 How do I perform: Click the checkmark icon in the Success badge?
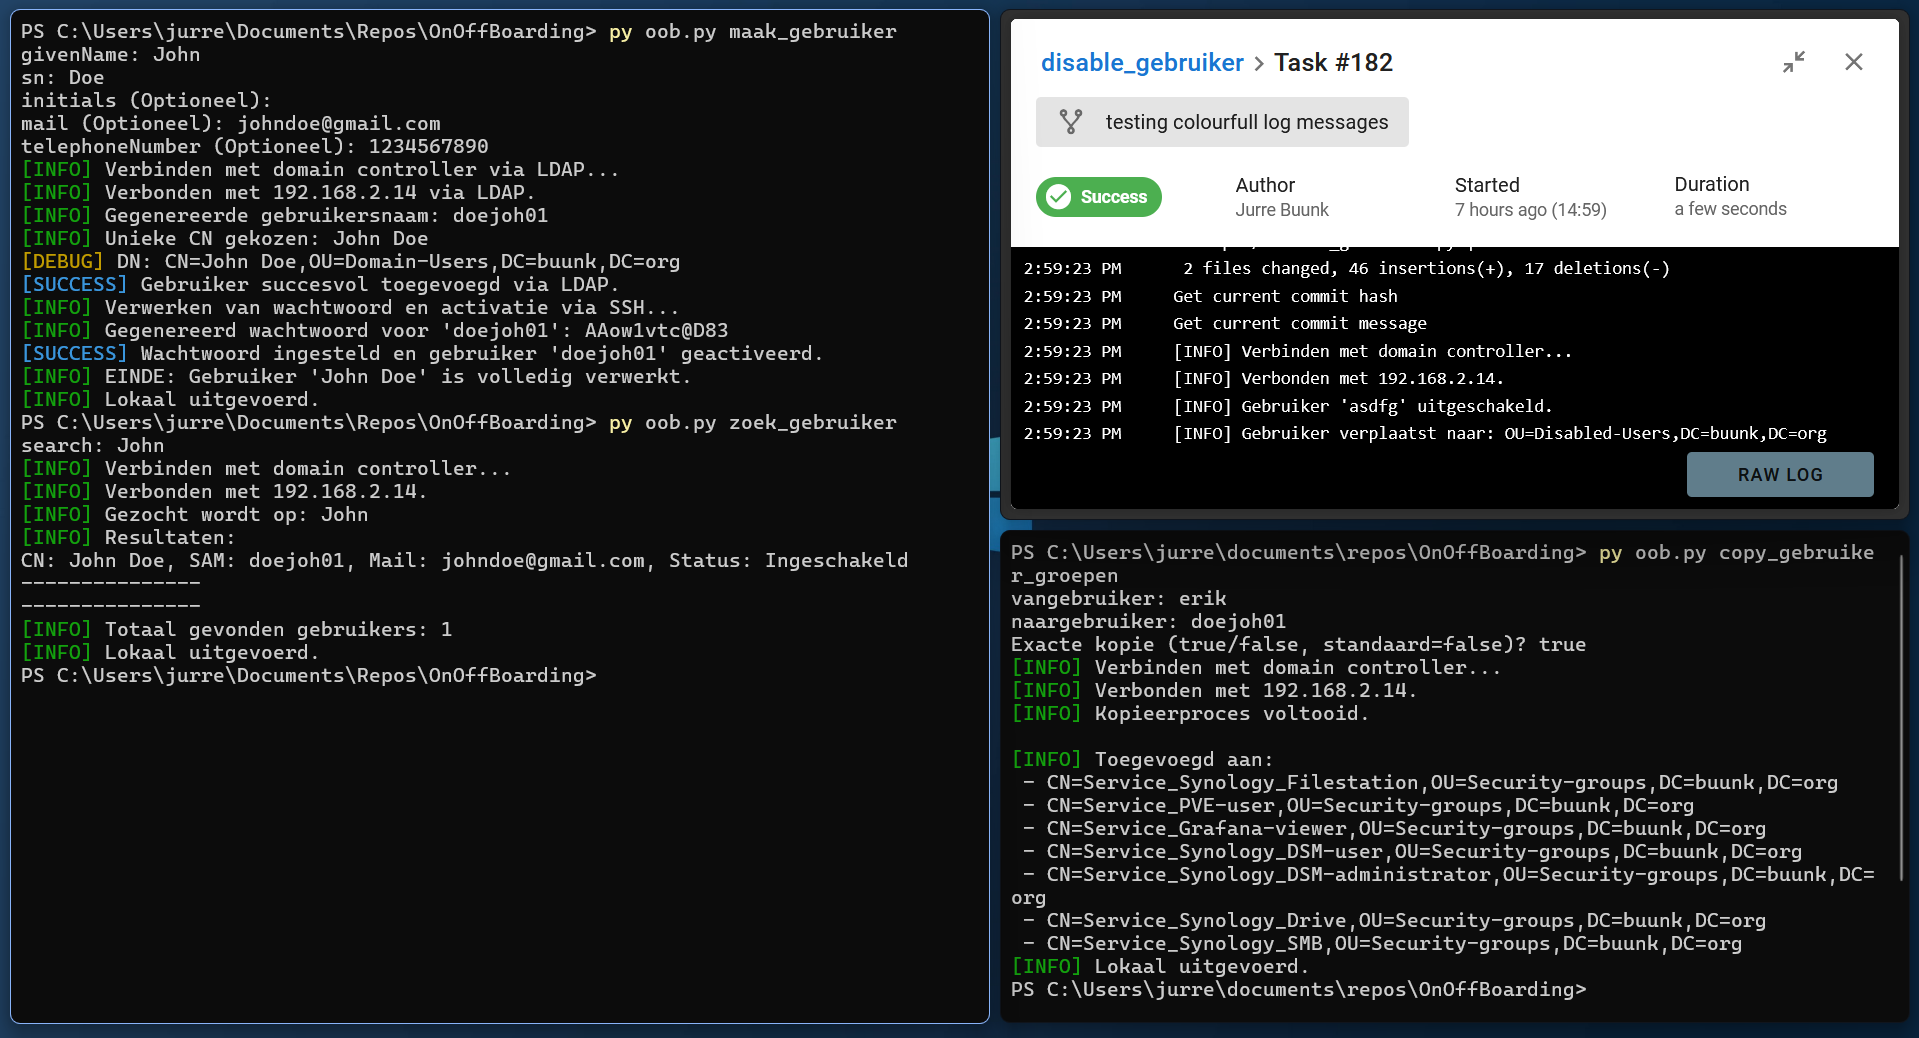pos(1058,197)
